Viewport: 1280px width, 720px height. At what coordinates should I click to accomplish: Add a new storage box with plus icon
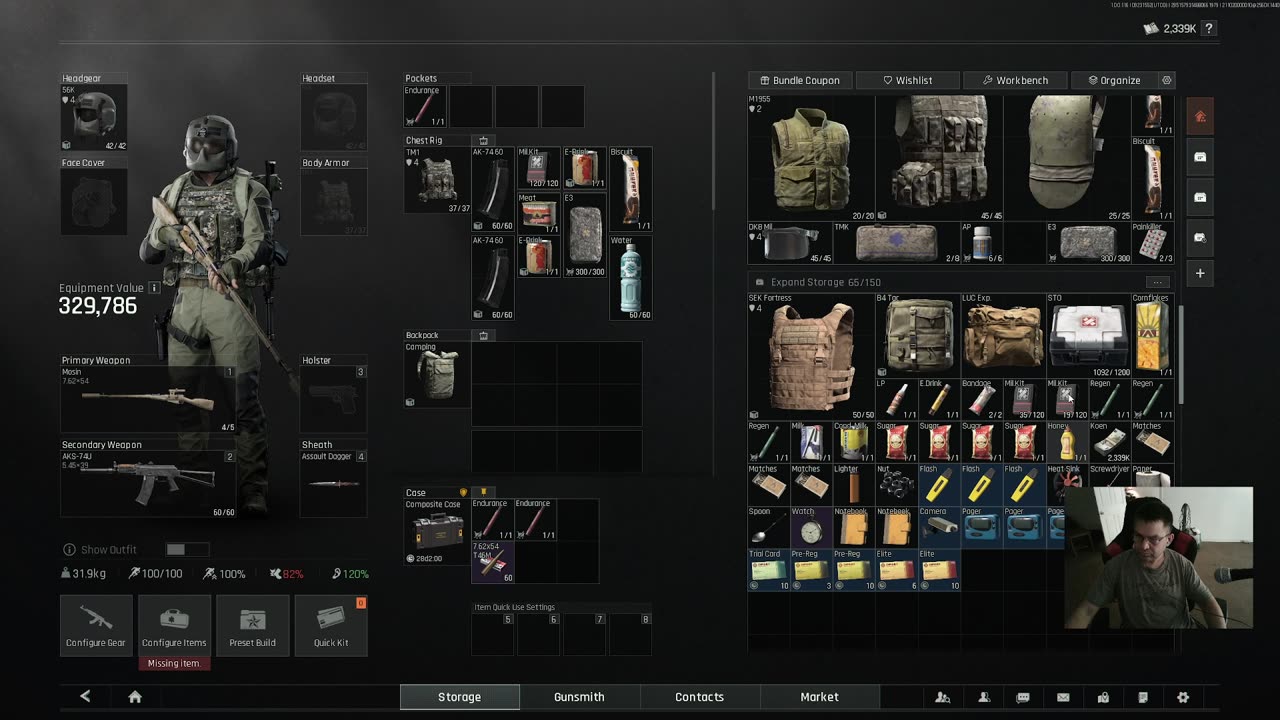coord(1200,273)
